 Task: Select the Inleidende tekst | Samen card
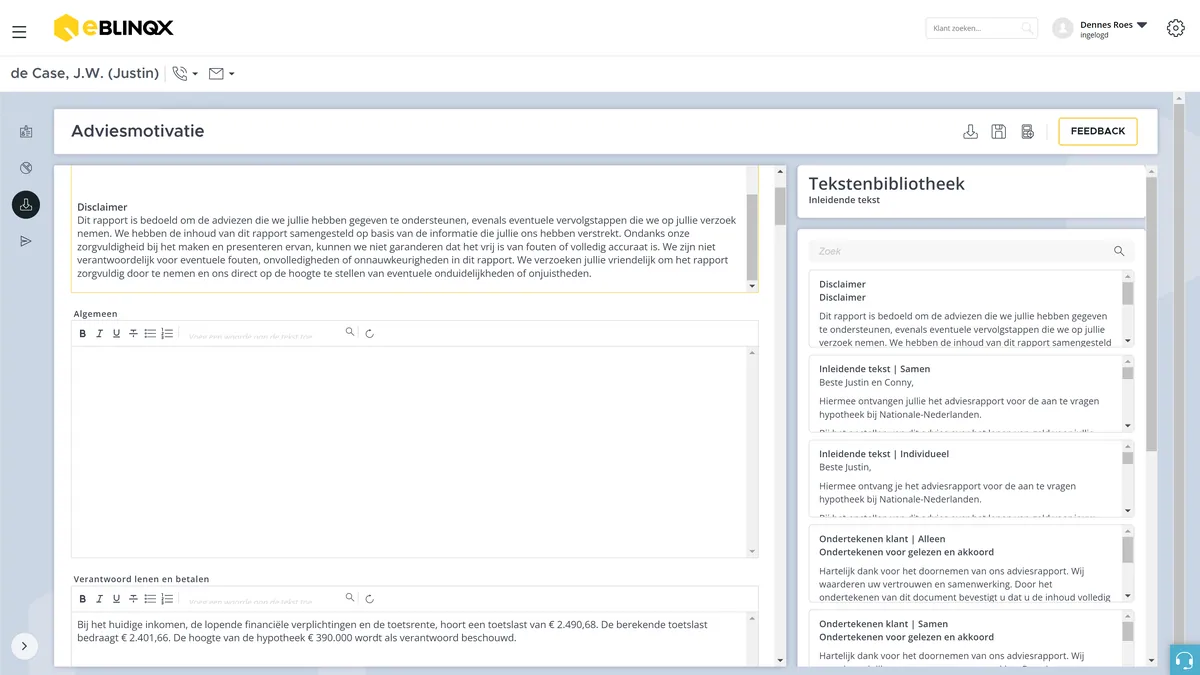pos(971,394)
